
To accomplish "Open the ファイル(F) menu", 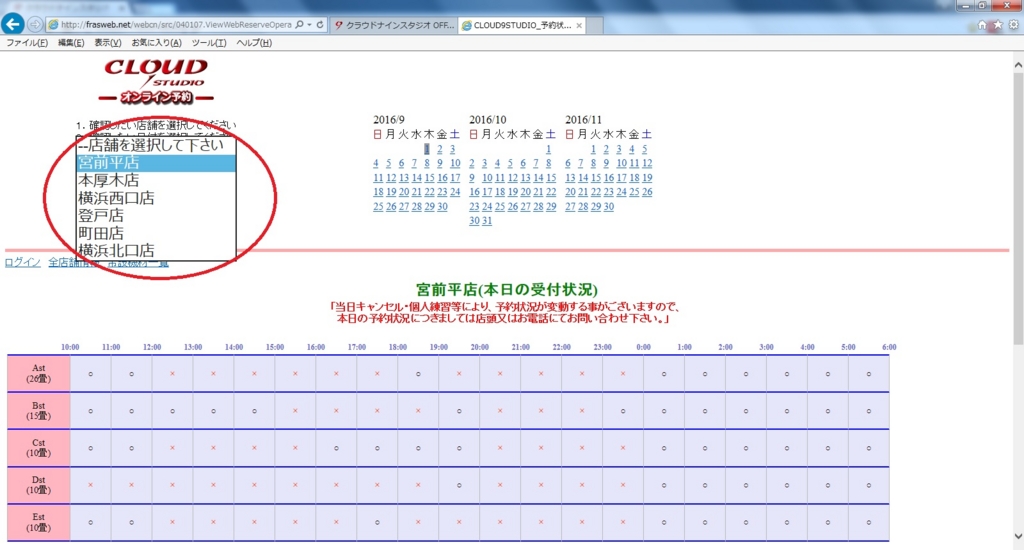I will [27, 42].
